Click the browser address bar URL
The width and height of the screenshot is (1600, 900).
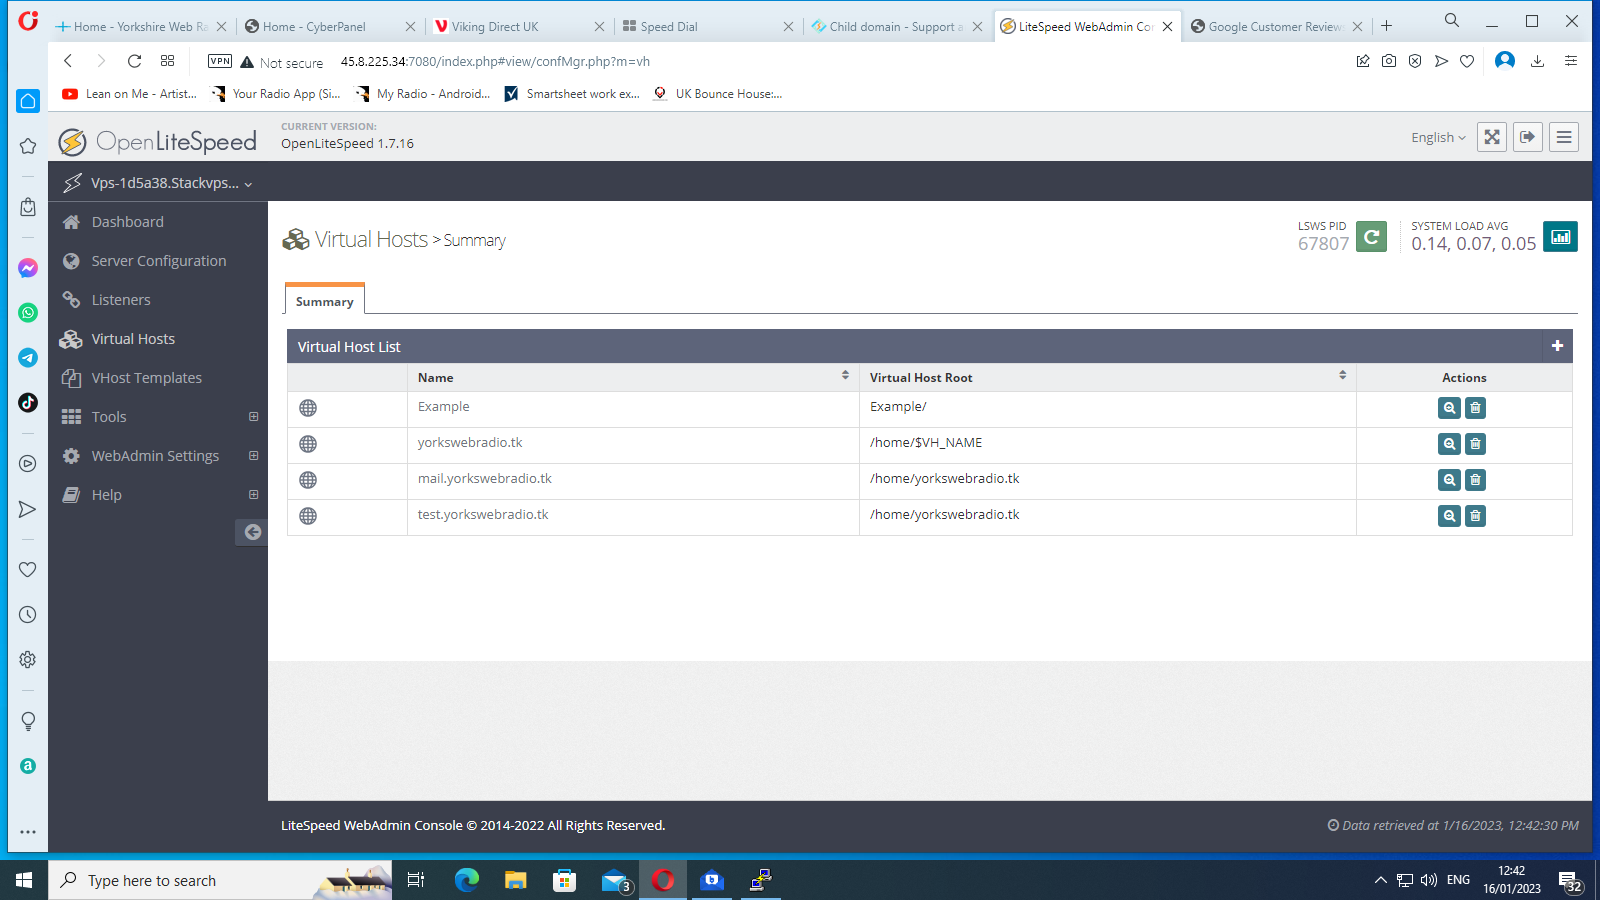pos(495,62)
